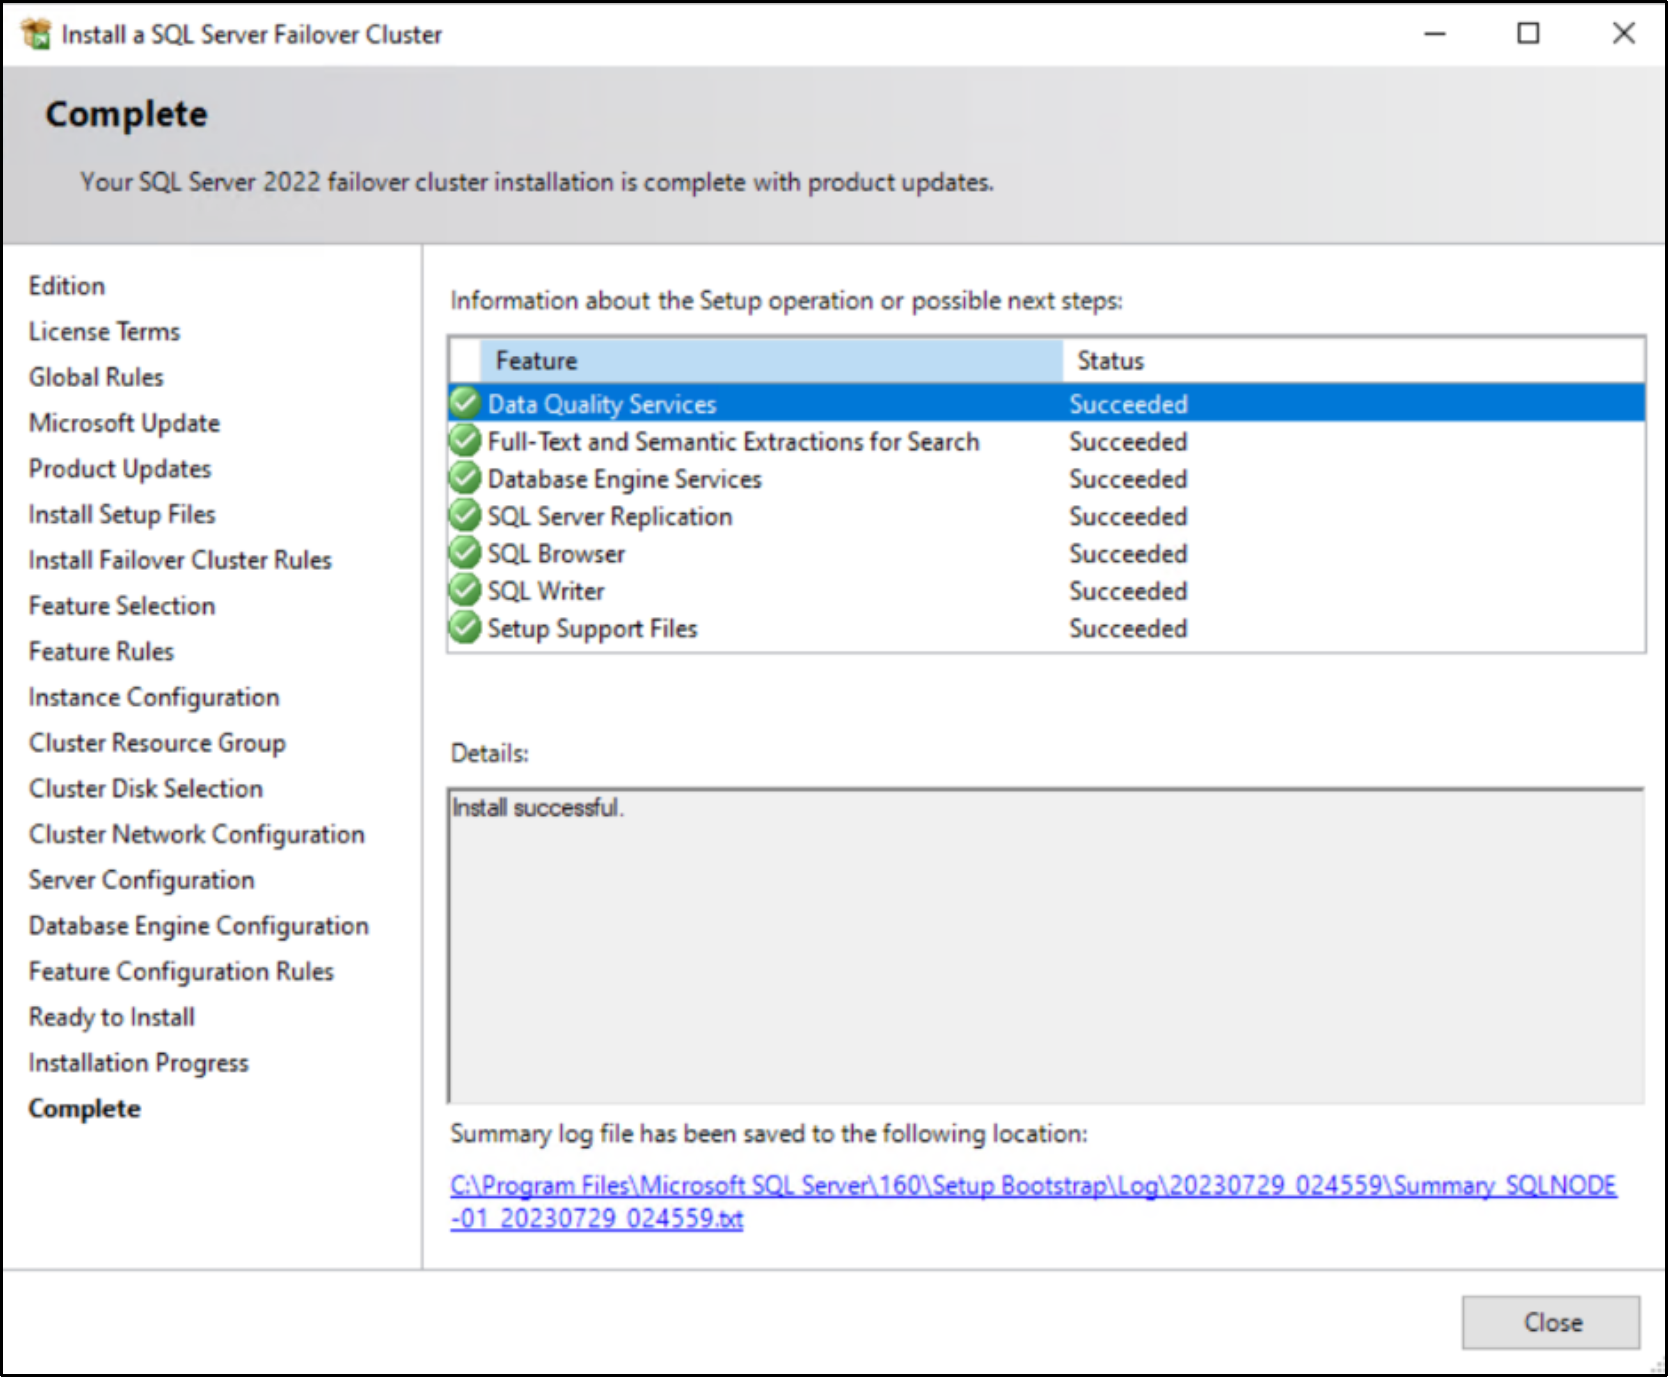
Task: Select the SQL Writer row
Action: click(1046, 591)
